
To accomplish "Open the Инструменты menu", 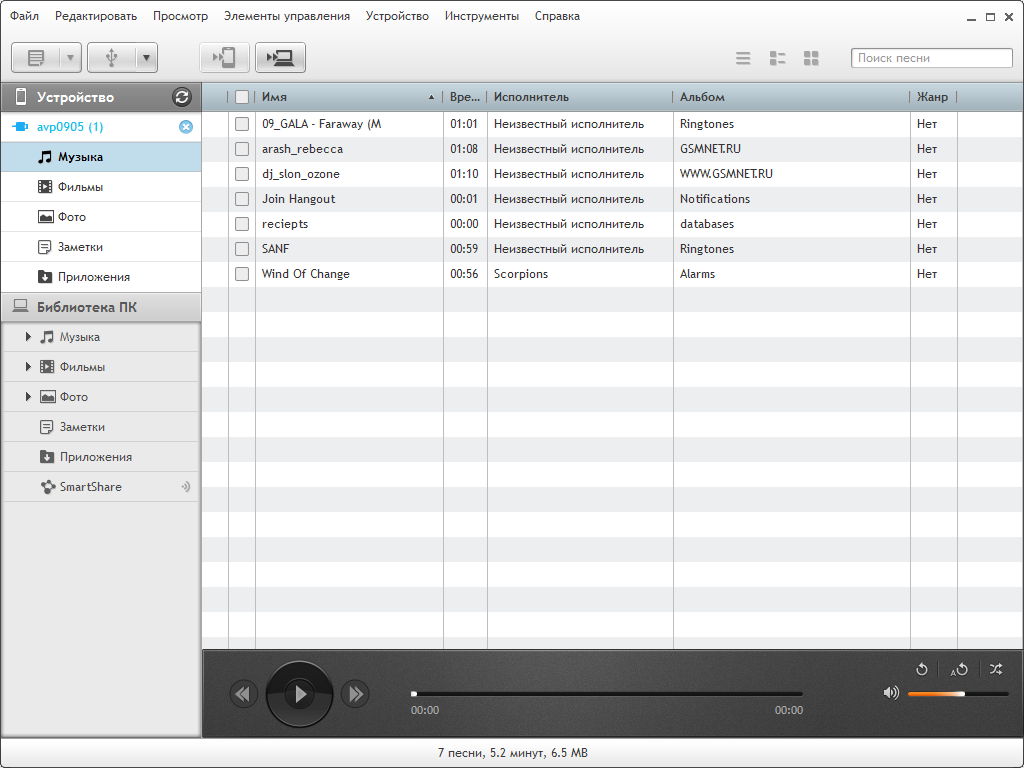I will (481, 16).
